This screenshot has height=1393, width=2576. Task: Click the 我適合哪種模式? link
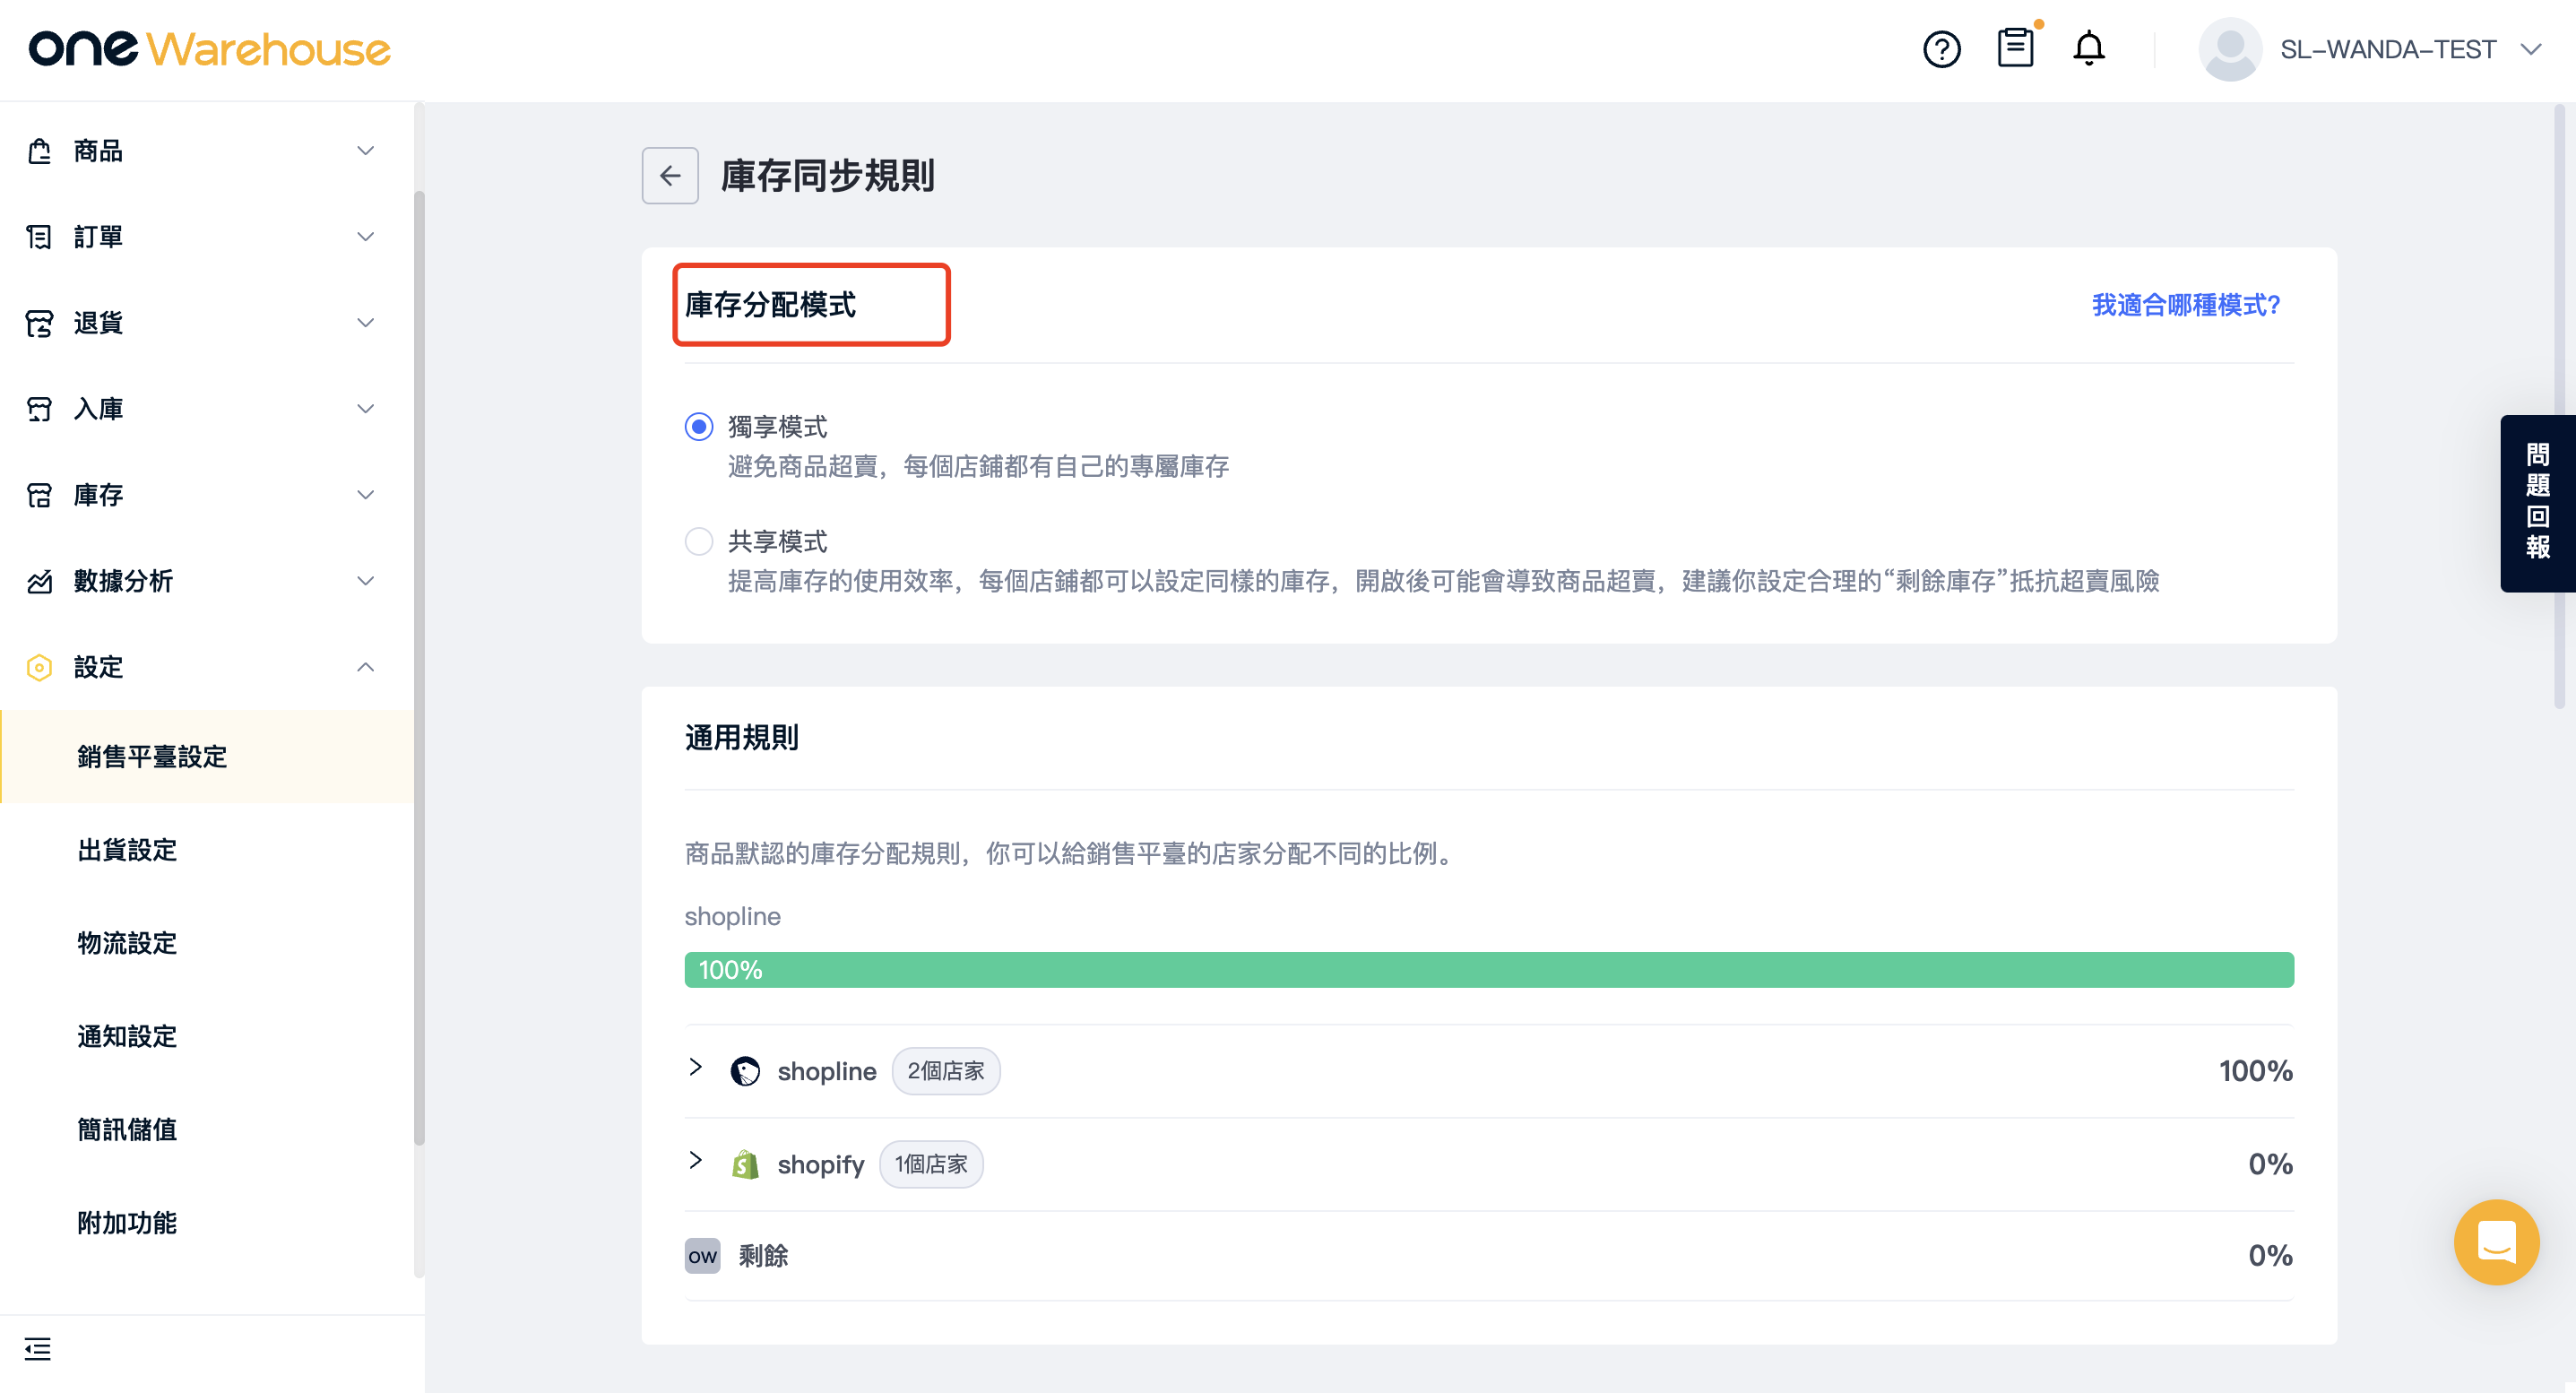tap(2186, 305)
